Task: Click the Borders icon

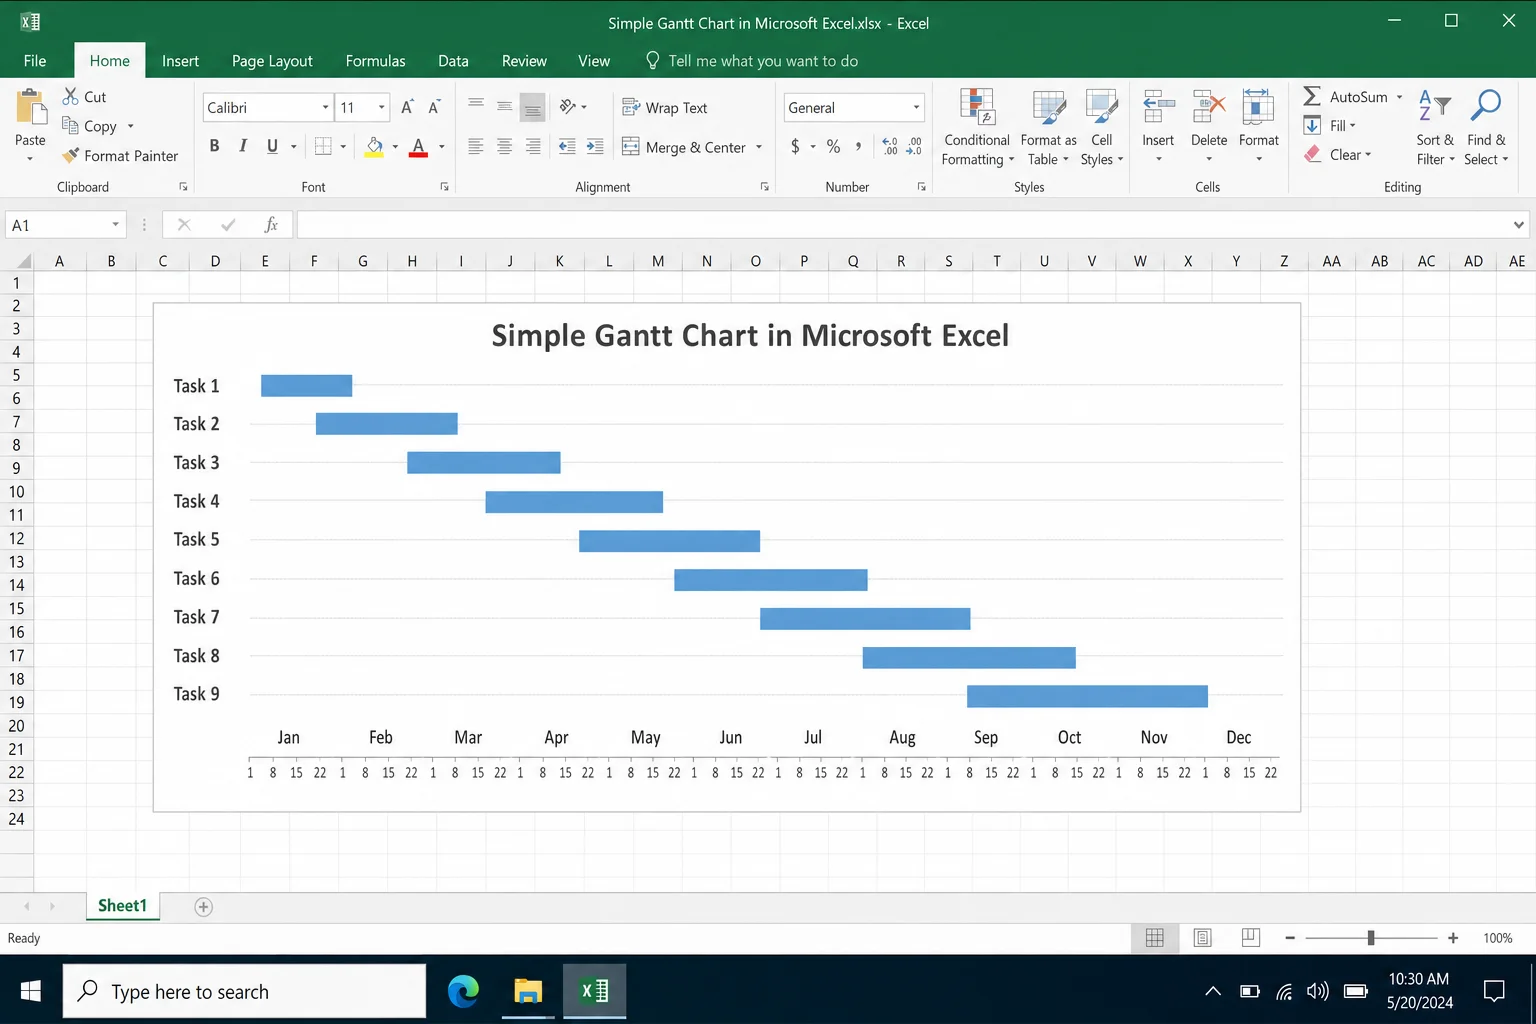Action: click(x=323, y=146)
